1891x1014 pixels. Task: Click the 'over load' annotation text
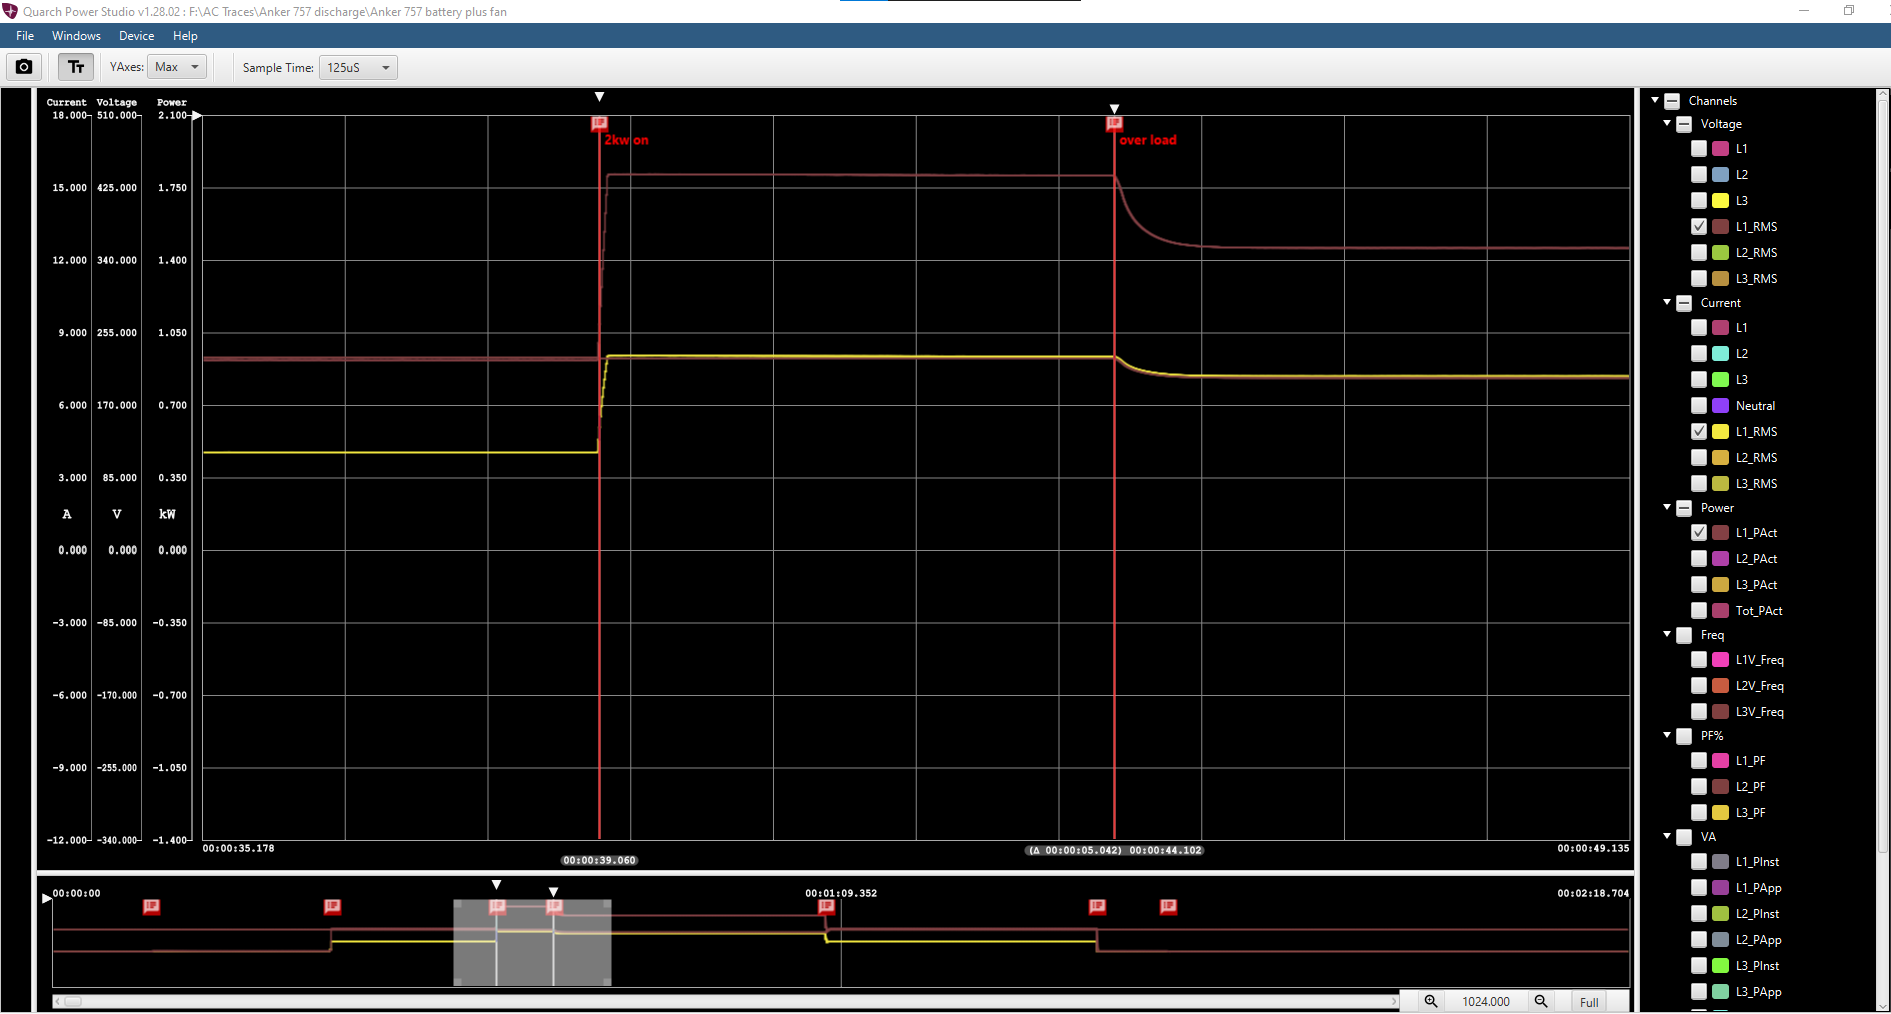point(1148,140)
